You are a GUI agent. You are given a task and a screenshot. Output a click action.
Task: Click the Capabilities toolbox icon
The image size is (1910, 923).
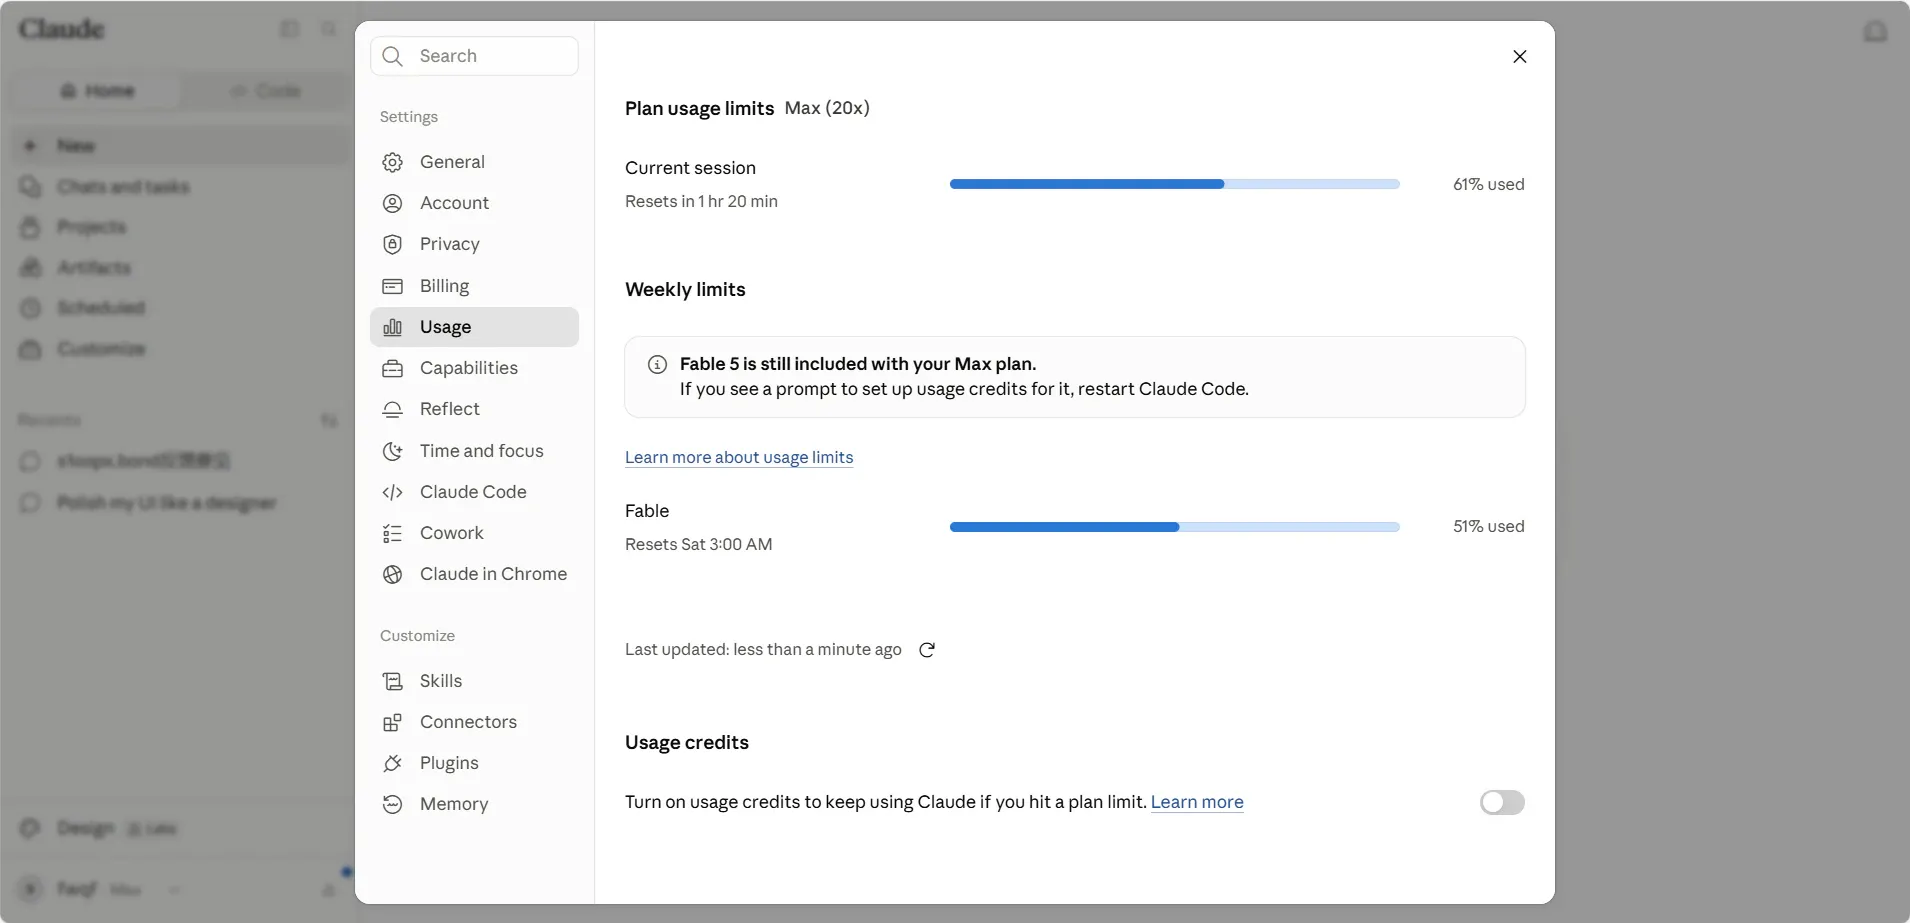(393, 368)
